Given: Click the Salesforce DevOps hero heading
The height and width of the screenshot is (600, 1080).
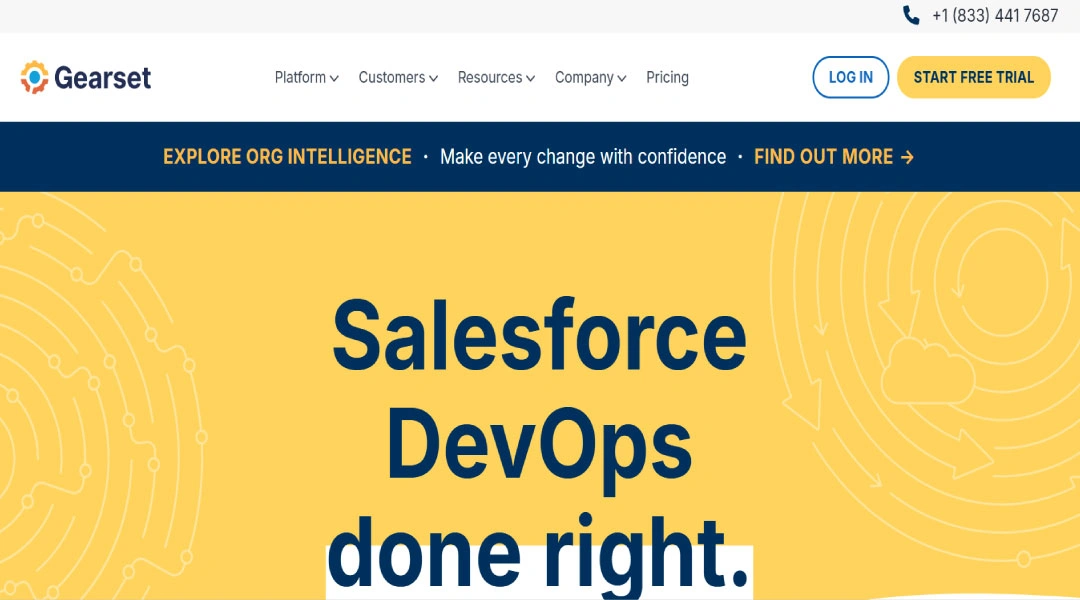Looking at the screenshot, I should tap(539, 390).
